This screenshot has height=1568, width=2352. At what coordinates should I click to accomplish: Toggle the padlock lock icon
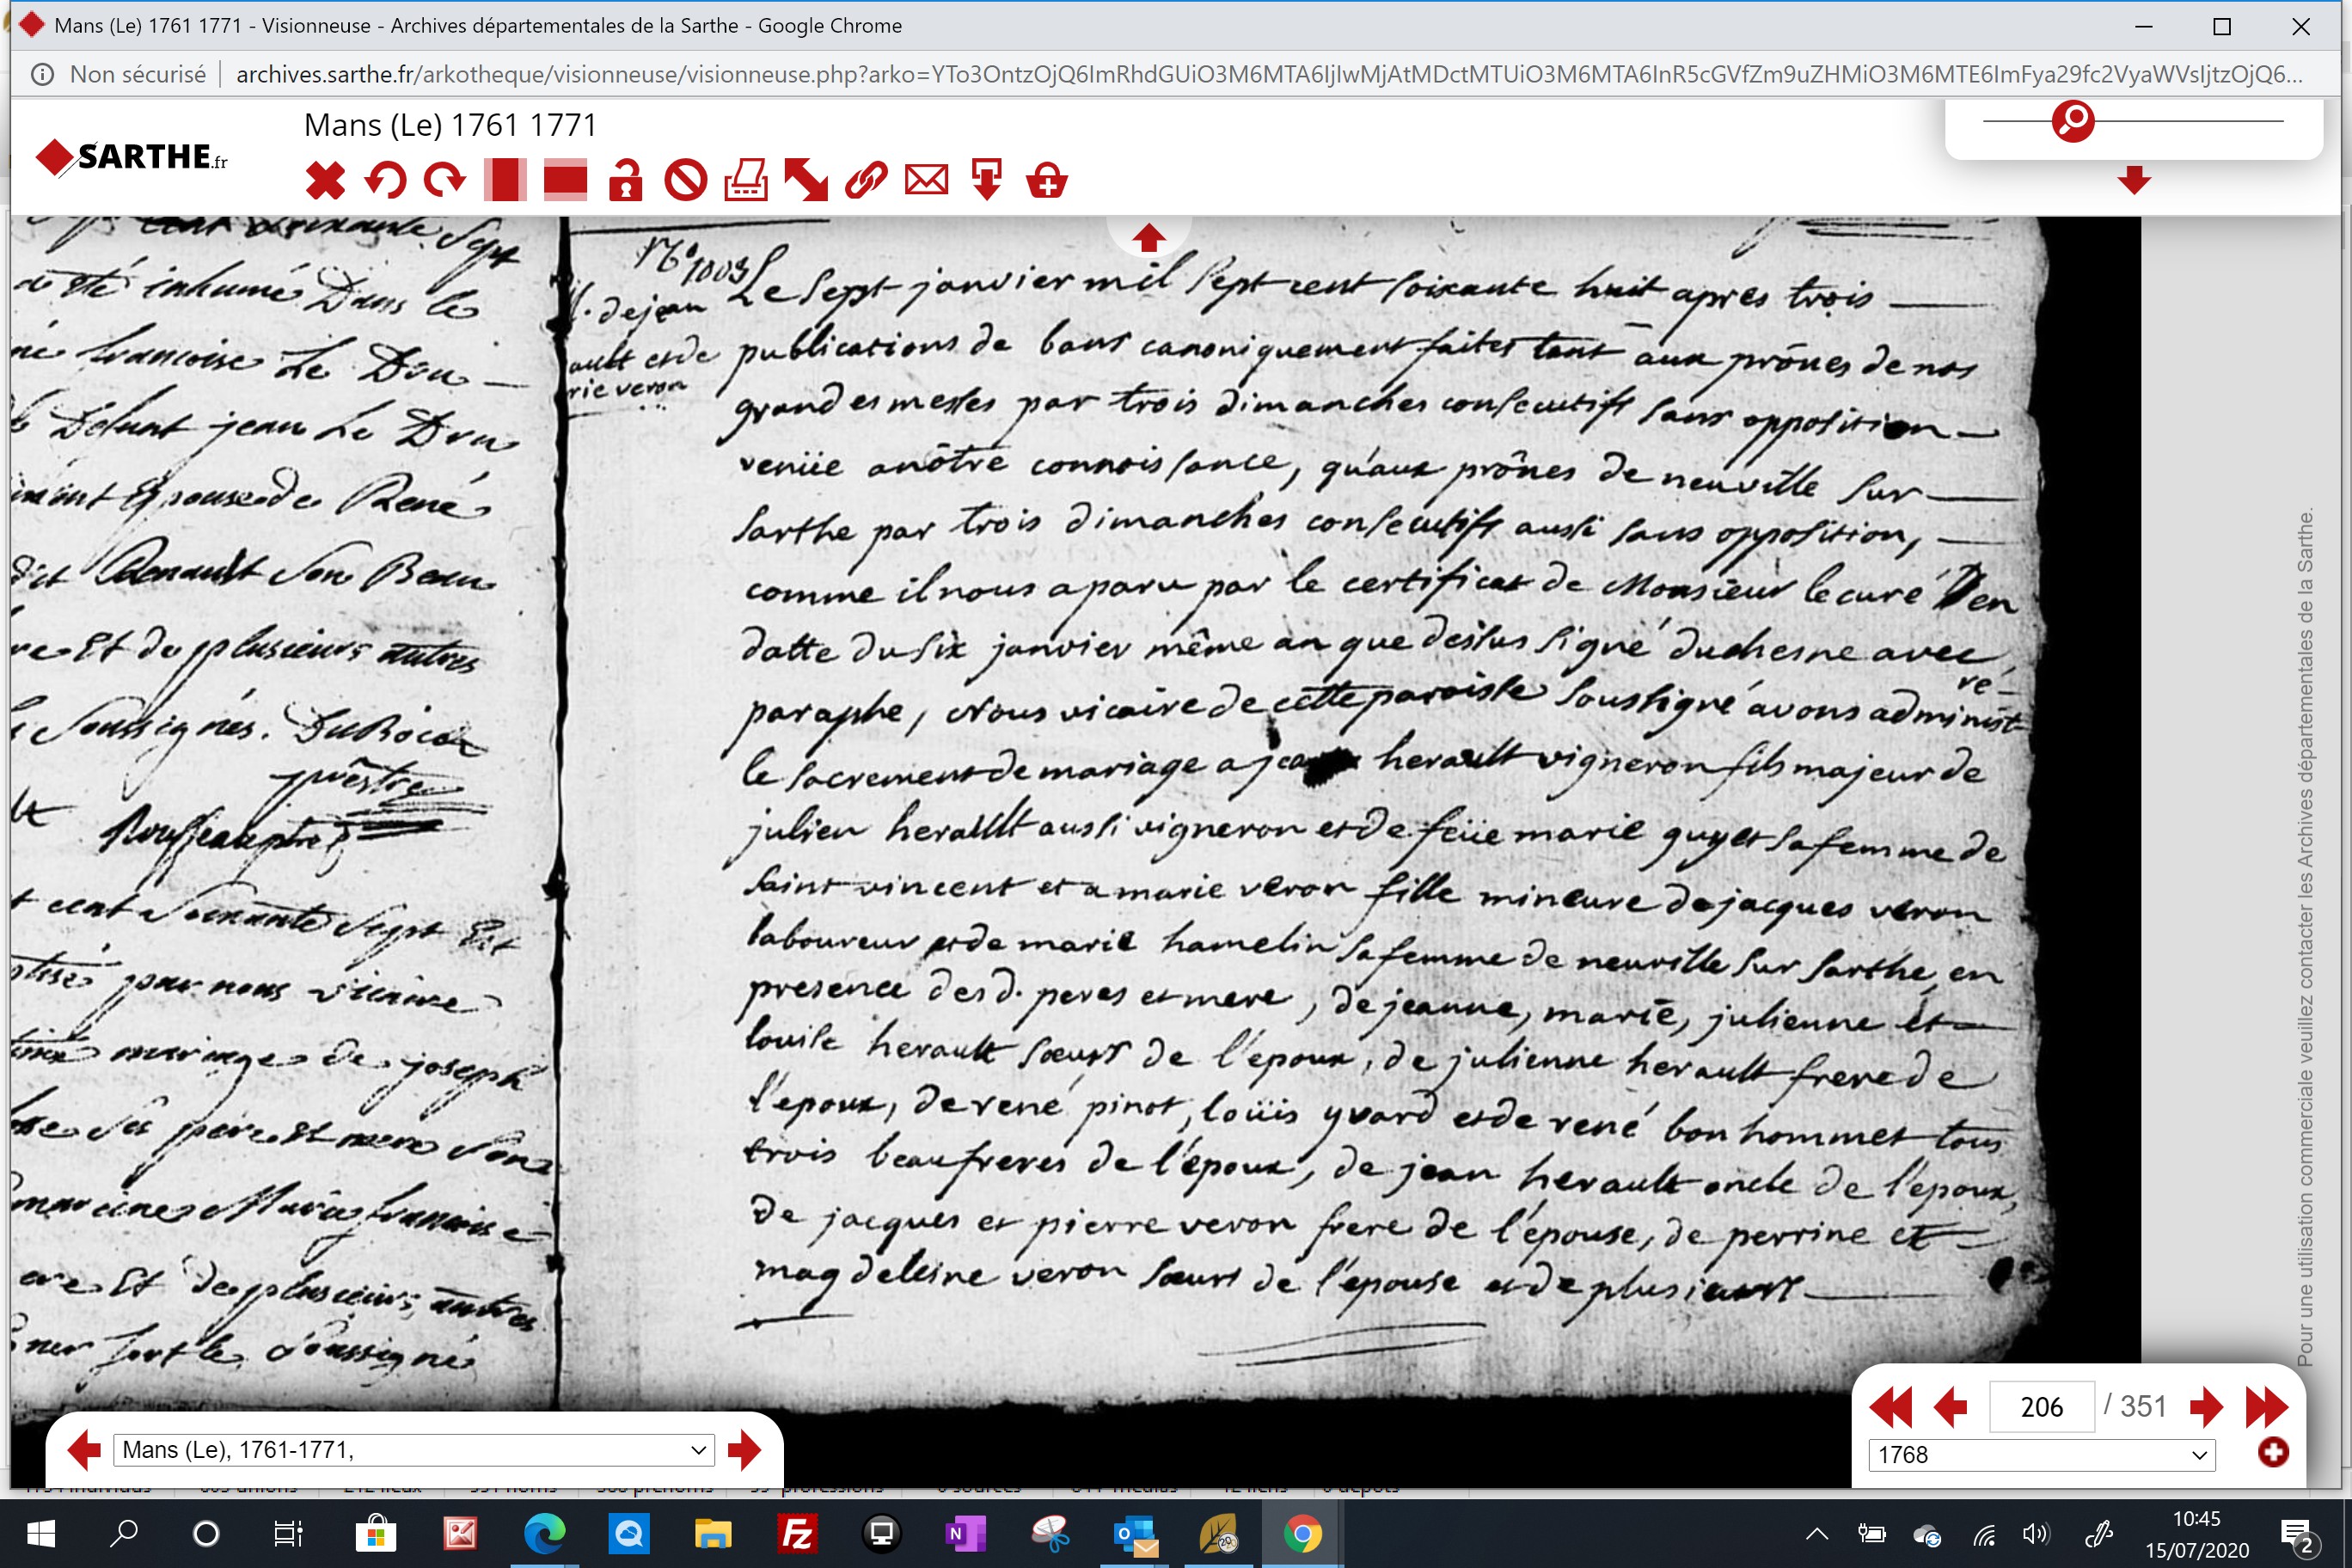click(x=626, y=181)
